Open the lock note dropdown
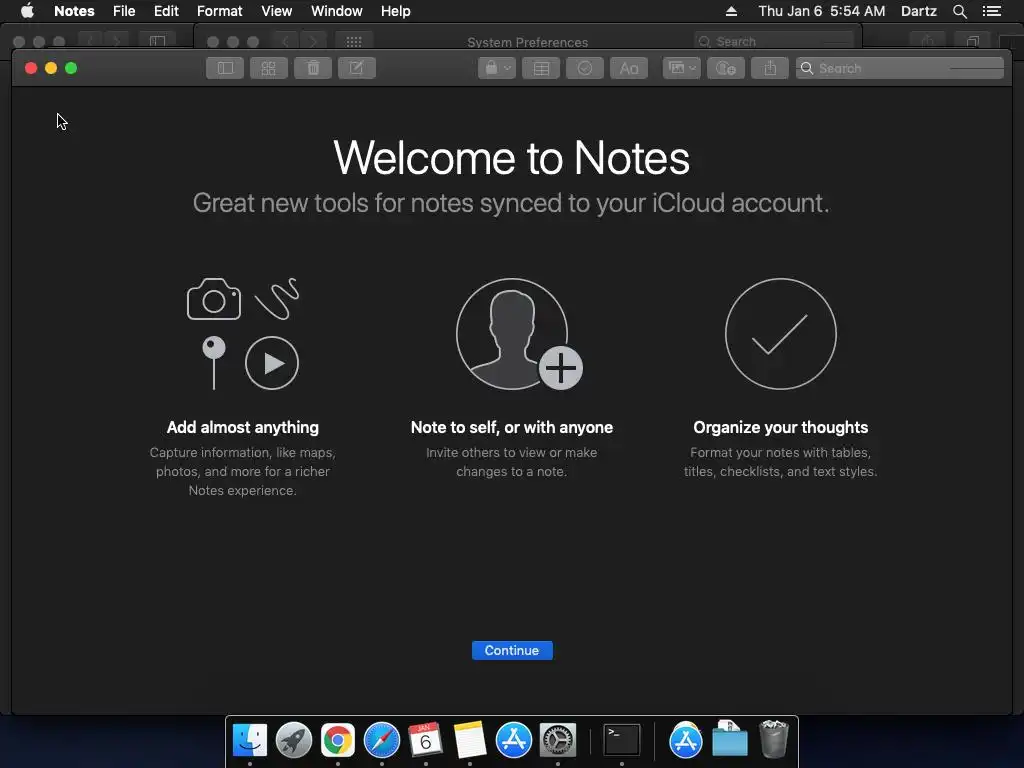This screenshot has width=1024, height=768. pyautogui.click(x=497, y=68)
